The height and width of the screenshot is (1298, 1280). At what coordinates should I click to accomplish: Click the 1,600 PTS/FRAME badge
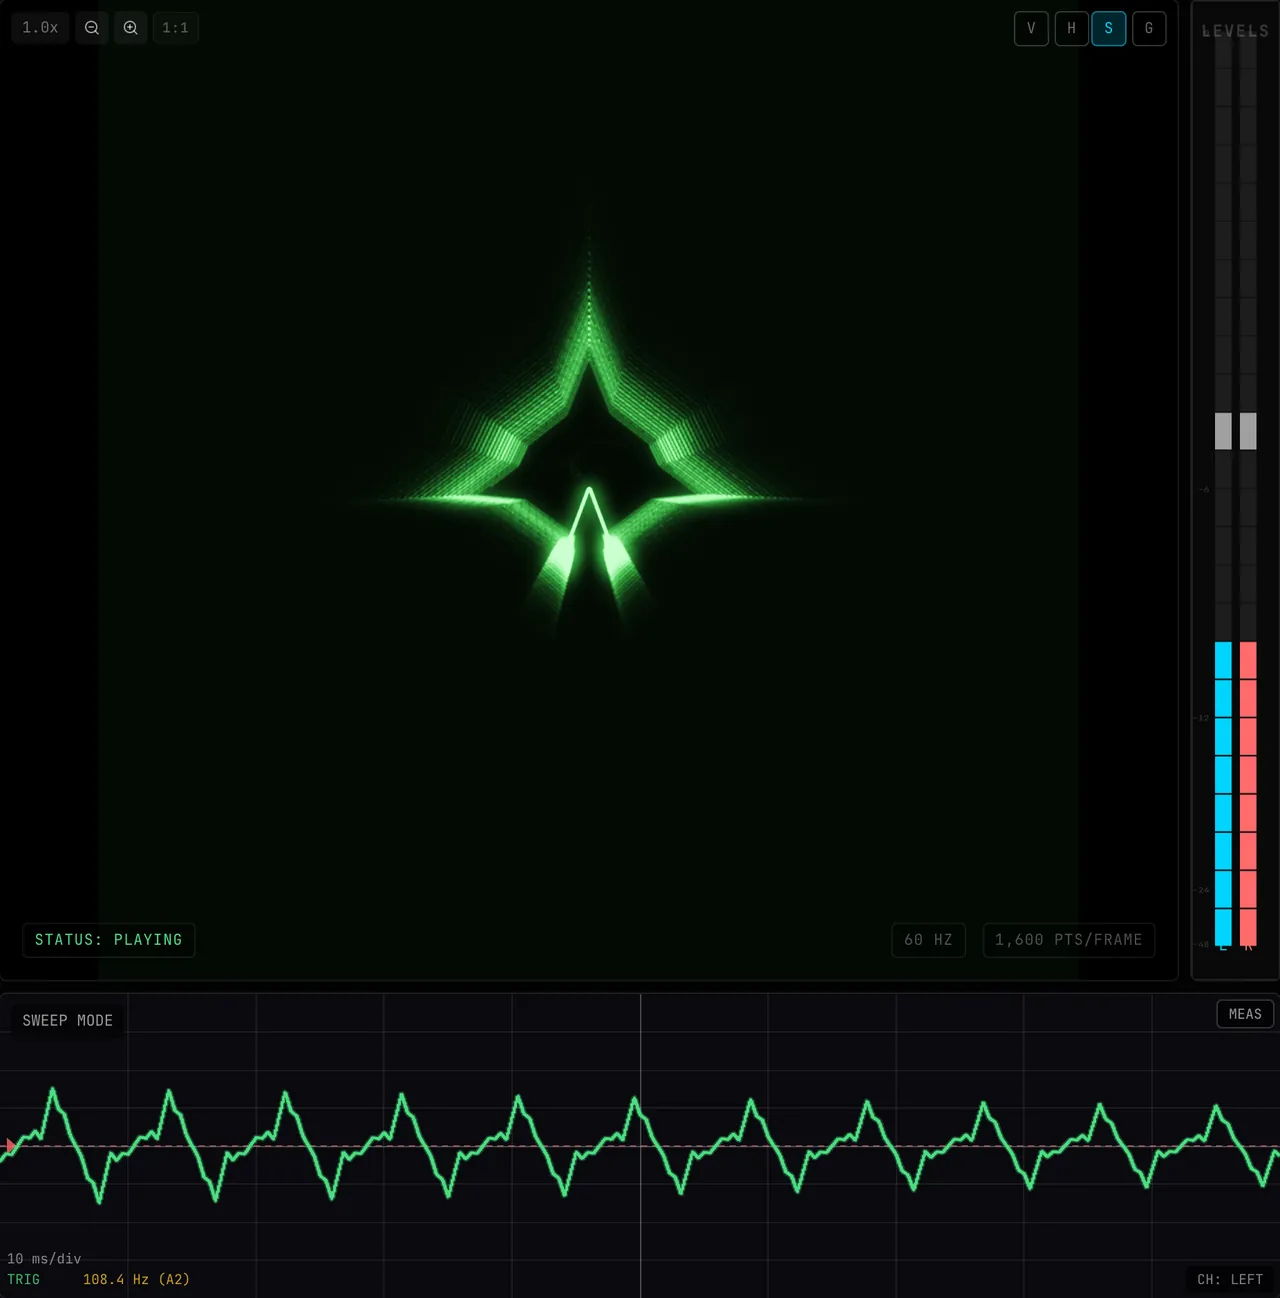[x=1068, y=940]
